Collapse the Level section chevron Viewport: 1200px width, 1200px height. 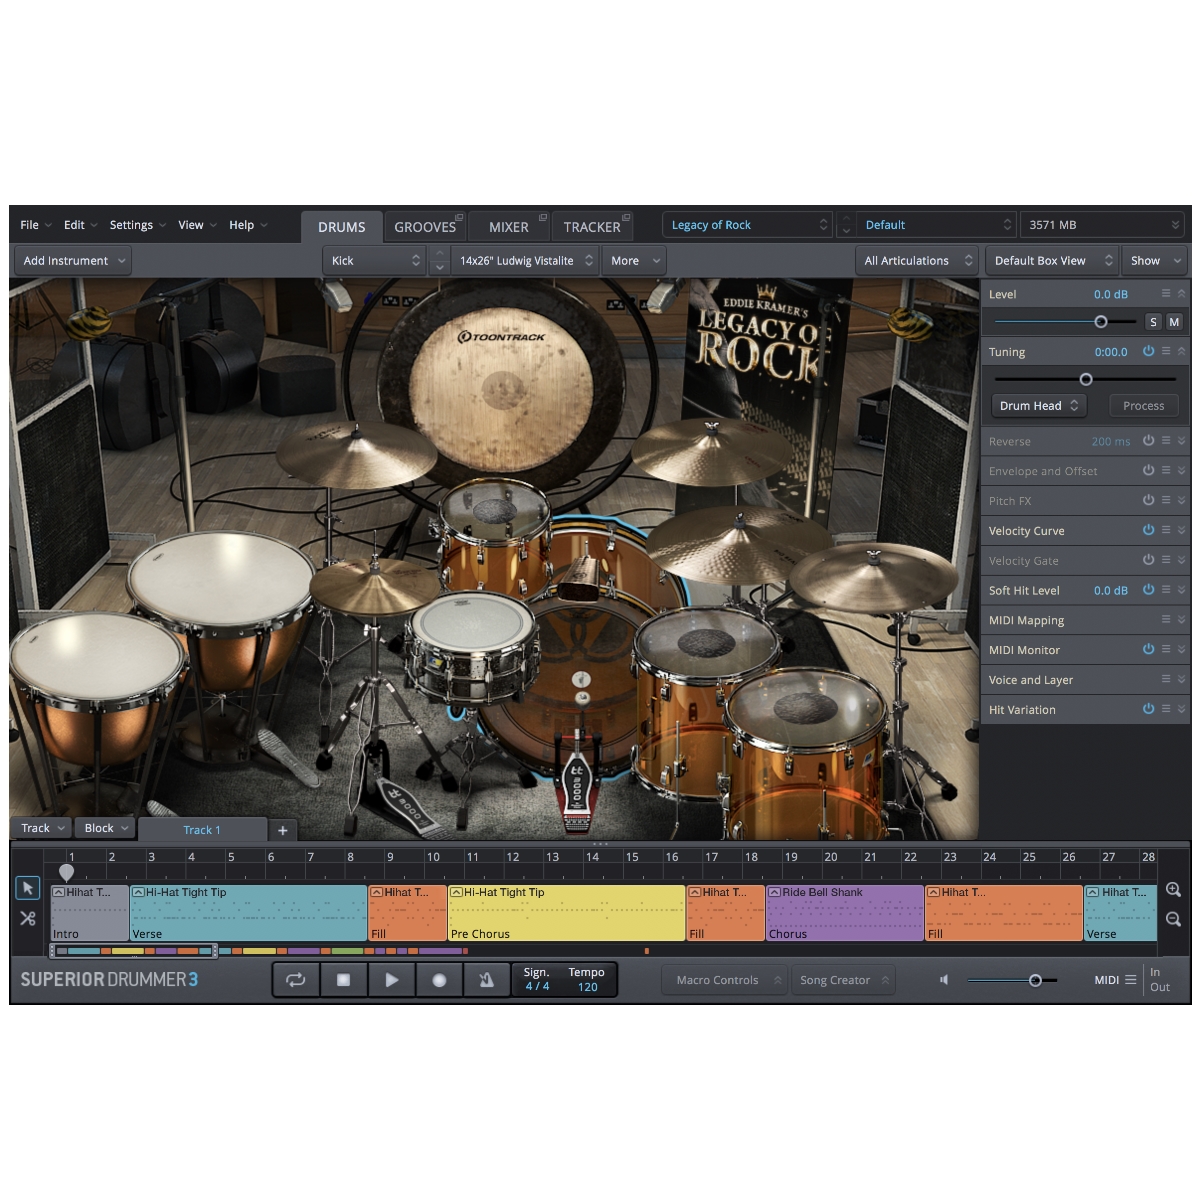click(1181, 294)
